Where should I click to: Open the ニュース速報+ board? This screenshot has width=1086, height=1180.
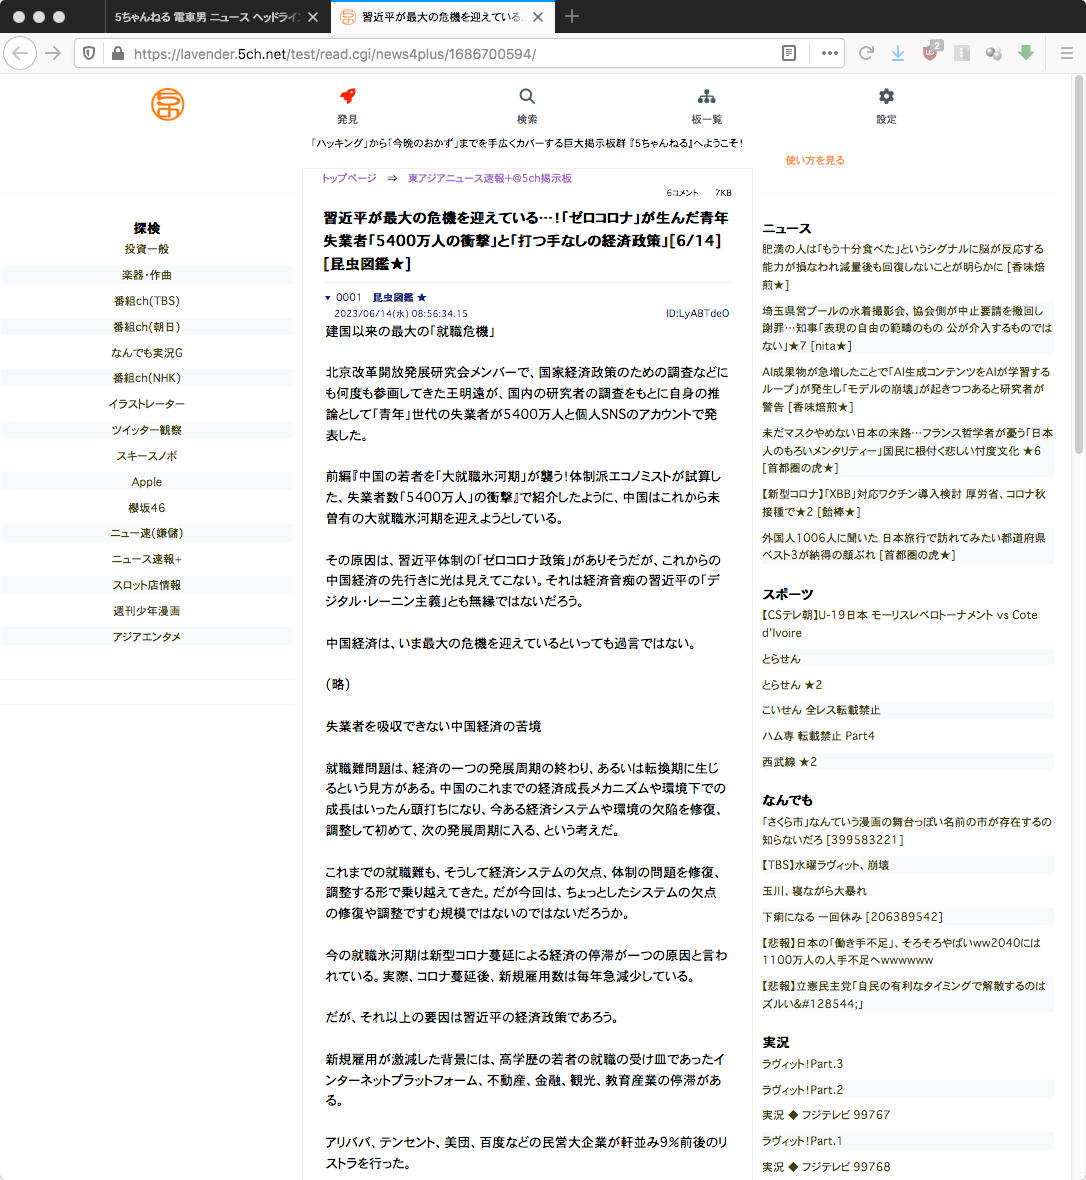coord(147,559)
